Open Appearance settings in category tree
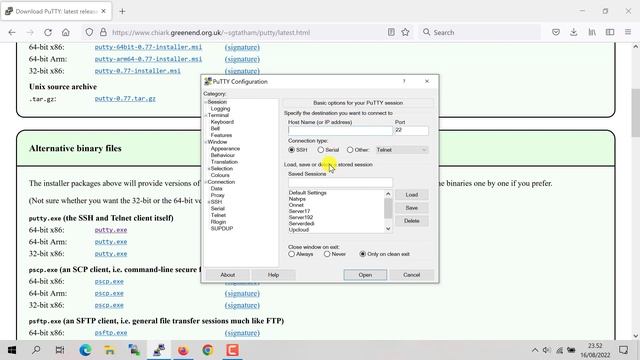The height and width of the screenshot is (360, 640). click(225, 149)
